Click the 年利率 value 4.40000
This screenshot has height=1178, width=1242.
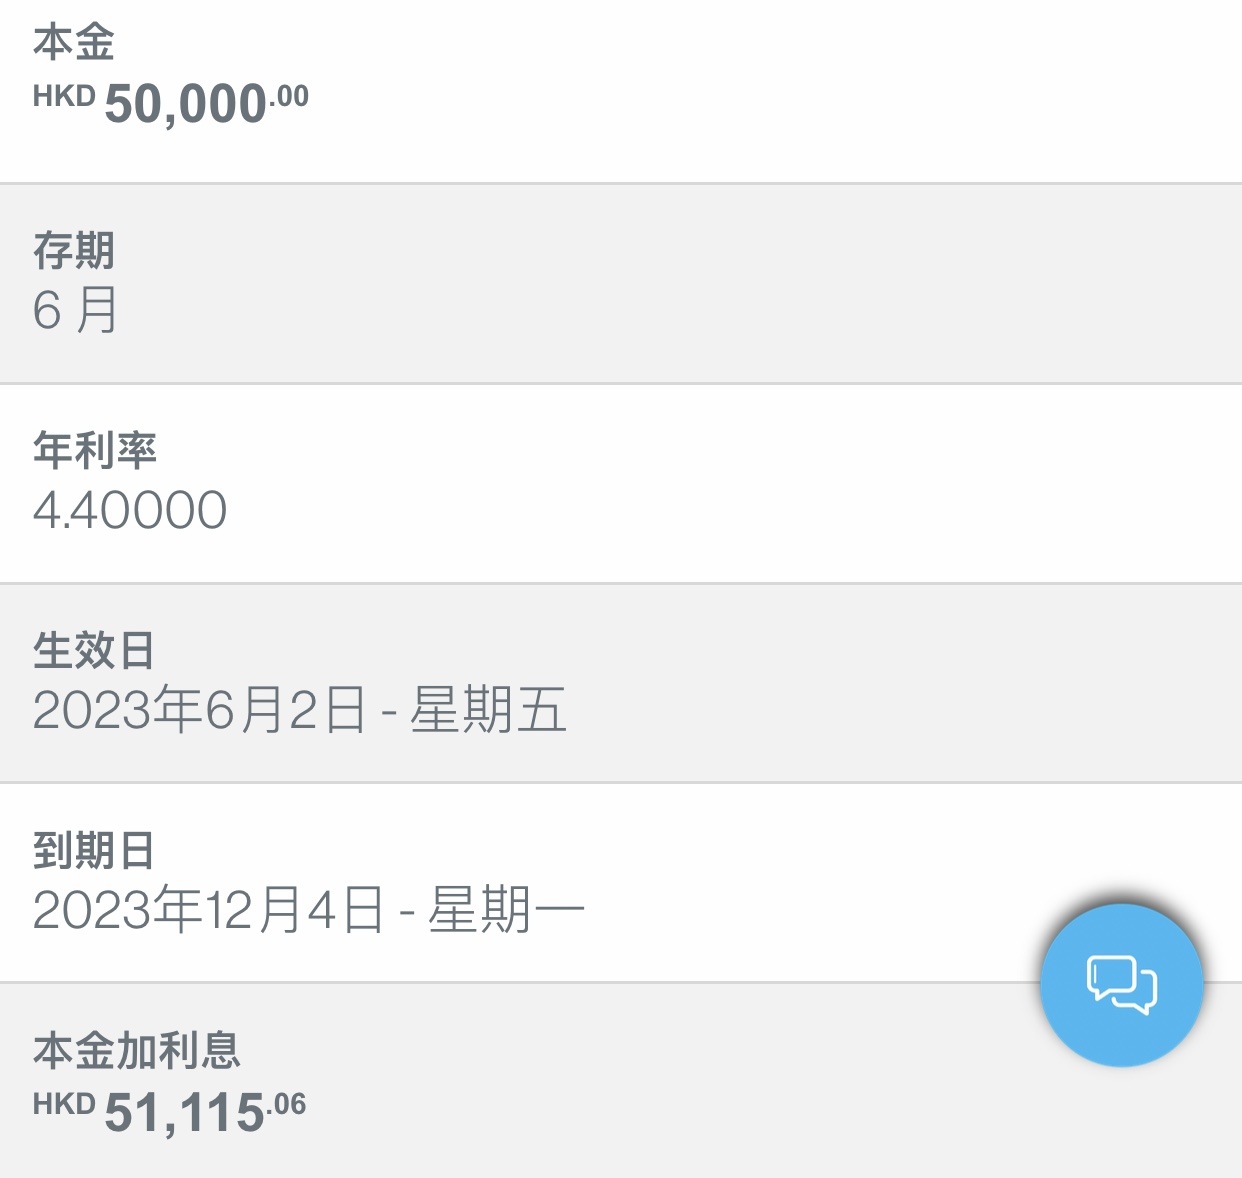point(130,509)
